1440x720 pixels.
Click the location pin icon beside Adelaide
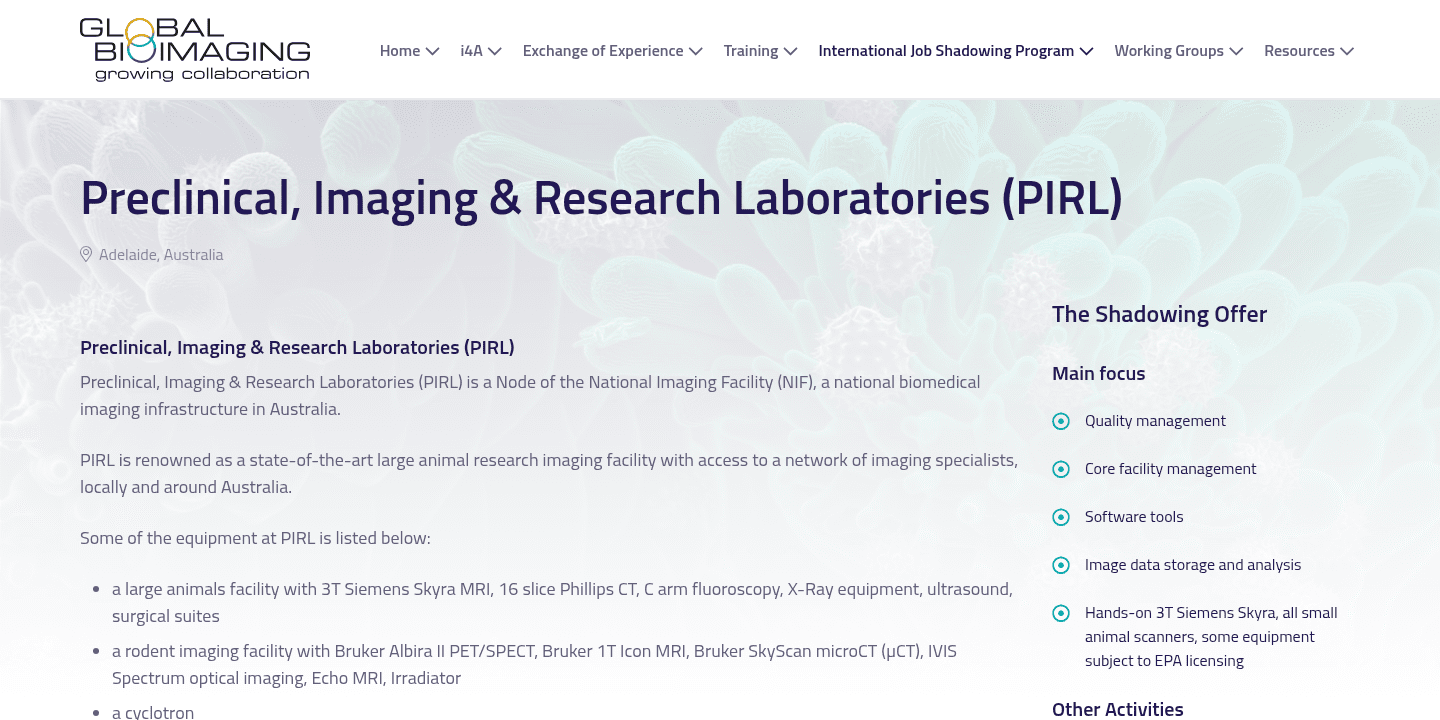click(x=86, y=254)
